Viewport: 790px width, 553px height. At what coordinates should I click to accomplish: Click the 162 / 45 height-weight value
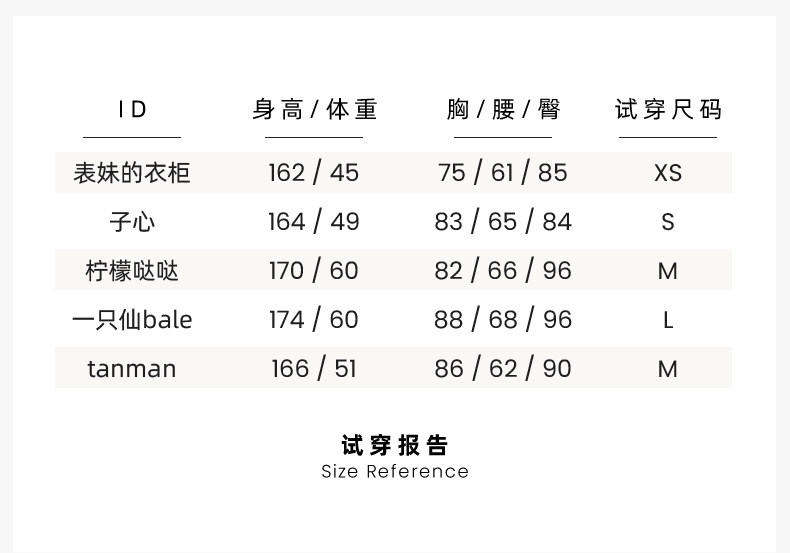click(314, 173)
